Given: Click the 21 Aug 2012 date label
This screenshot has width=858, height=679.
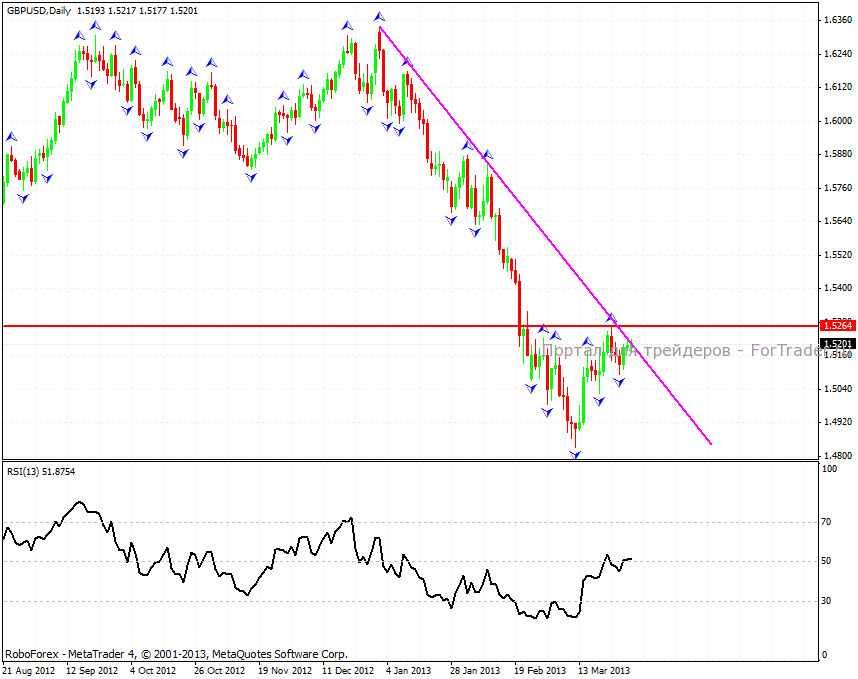Looking at the screenshot, I should point(27,670).
